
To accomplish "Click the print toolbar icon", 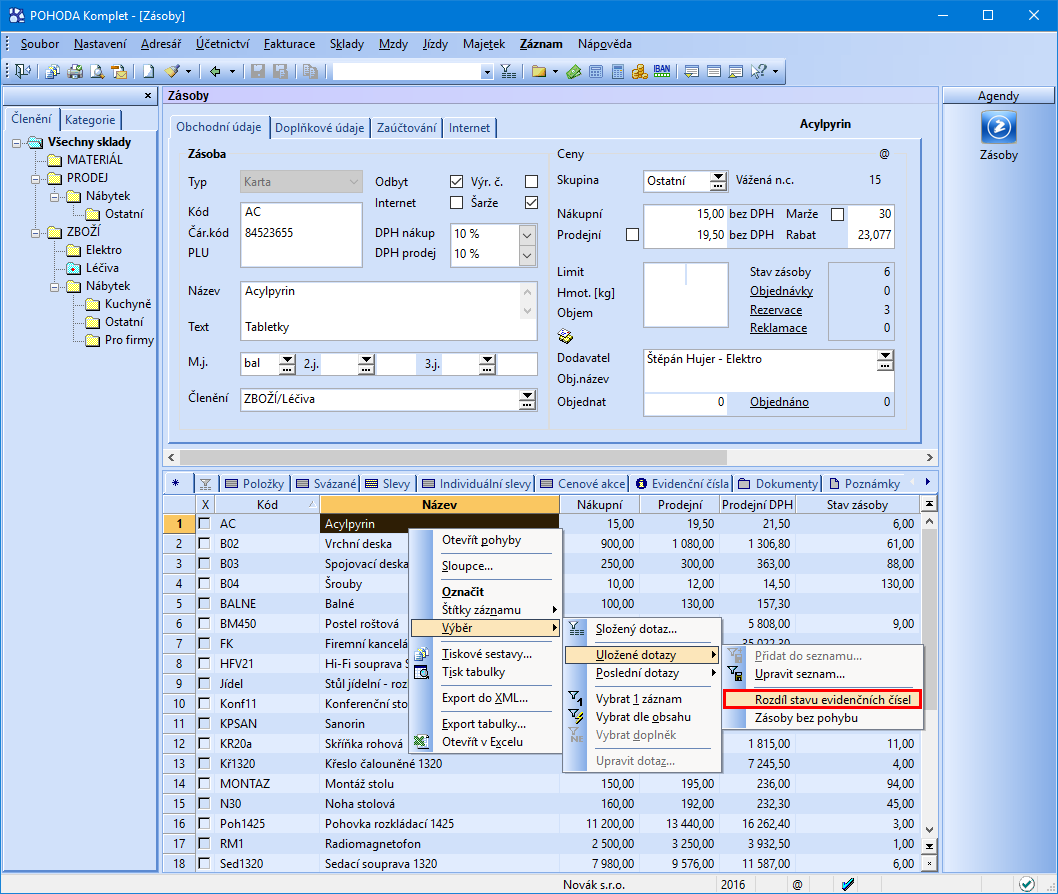I will tap(76, 71).
